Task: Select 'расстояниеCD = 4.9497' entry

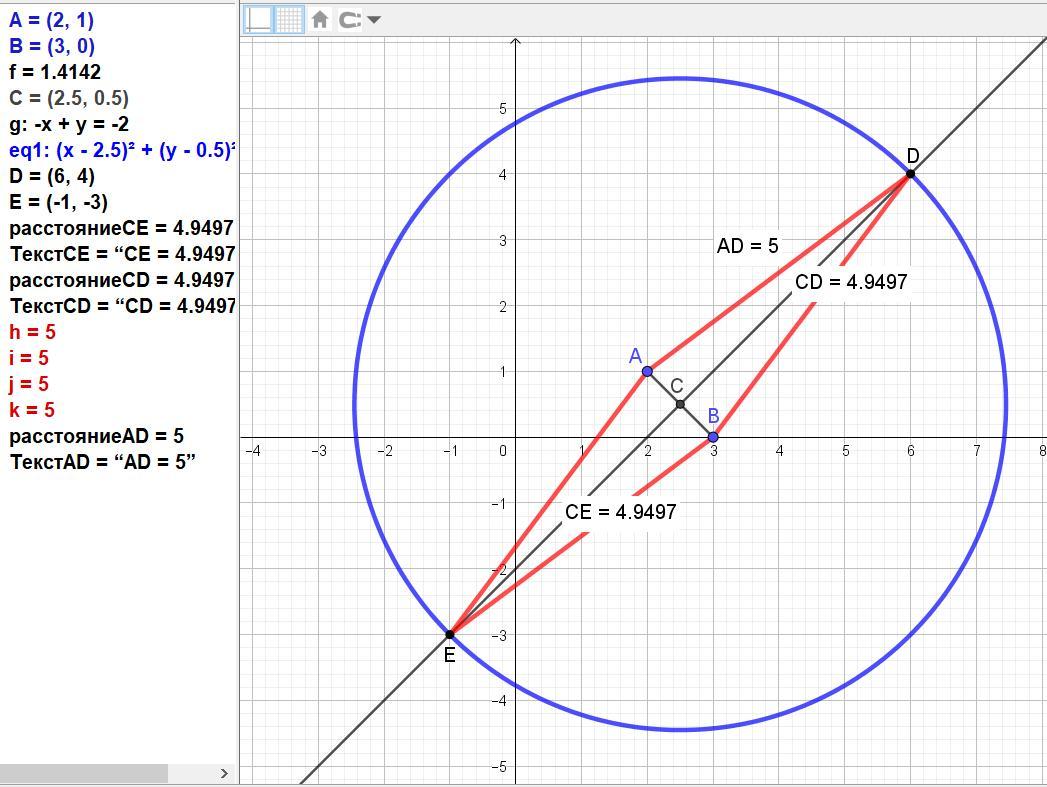Action: point(122,280)
